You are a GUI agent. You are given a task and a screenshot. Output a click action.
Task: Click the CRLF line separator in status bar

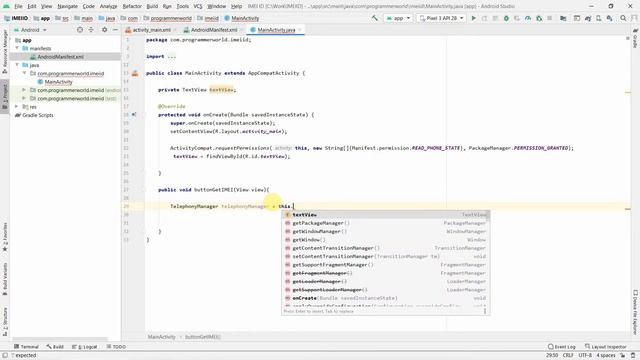click(568, 356)
